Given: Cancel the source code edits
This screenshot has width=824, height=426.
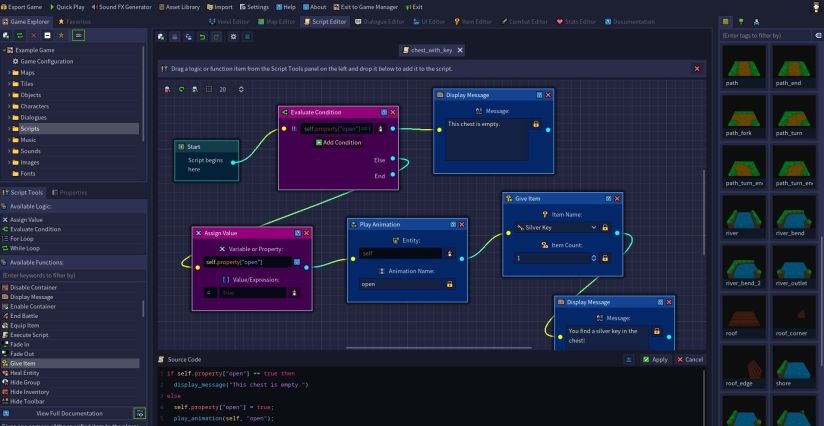Looking at the screenshot, I should point(690,359).
